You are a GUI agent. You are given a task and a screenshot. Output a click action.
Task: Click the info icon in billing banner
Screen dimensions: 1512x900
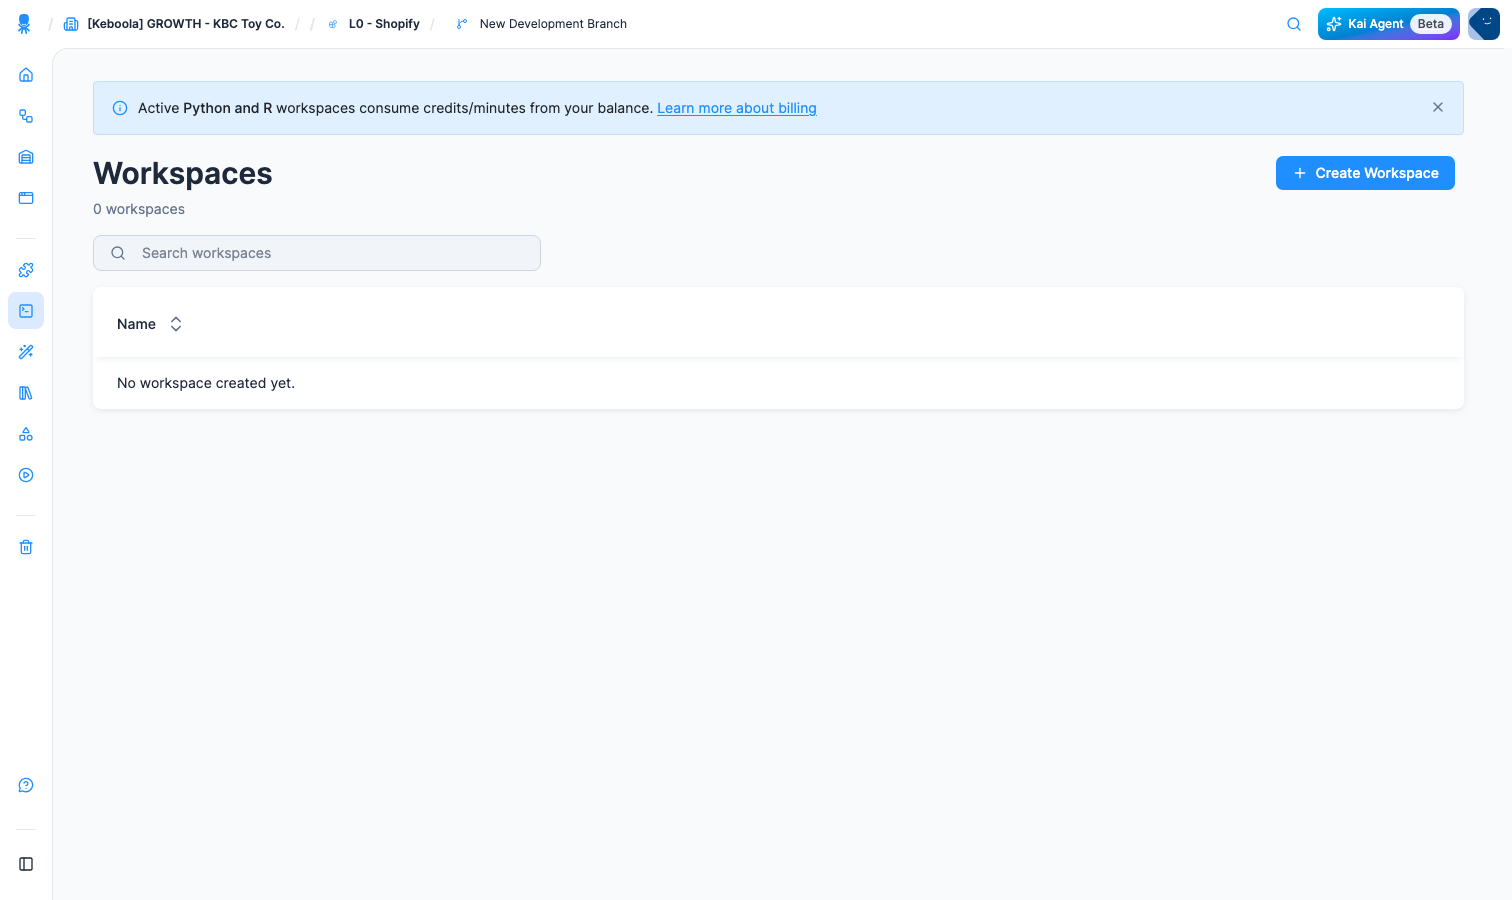pyautogui.click(x=120, y=108)
